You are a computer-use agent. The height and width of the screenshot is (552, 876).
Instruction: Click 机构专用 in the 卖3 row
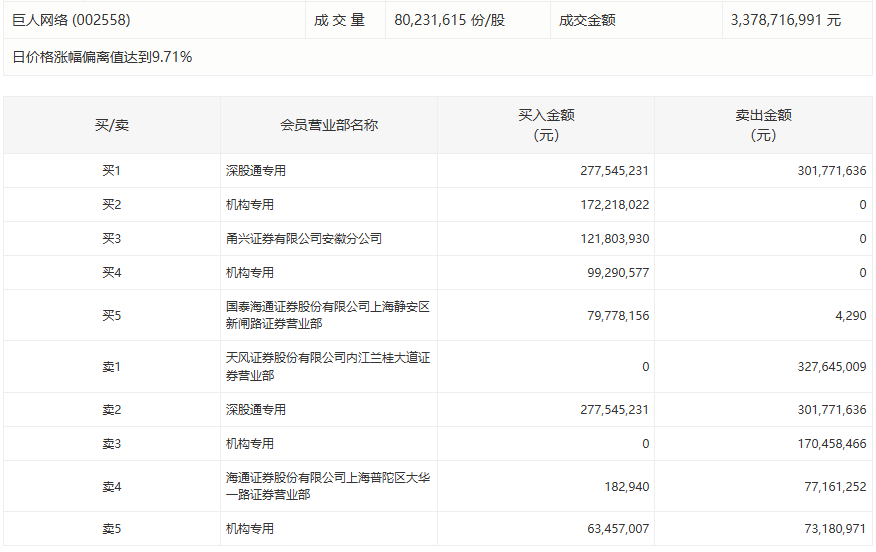(x=250, y=444)
